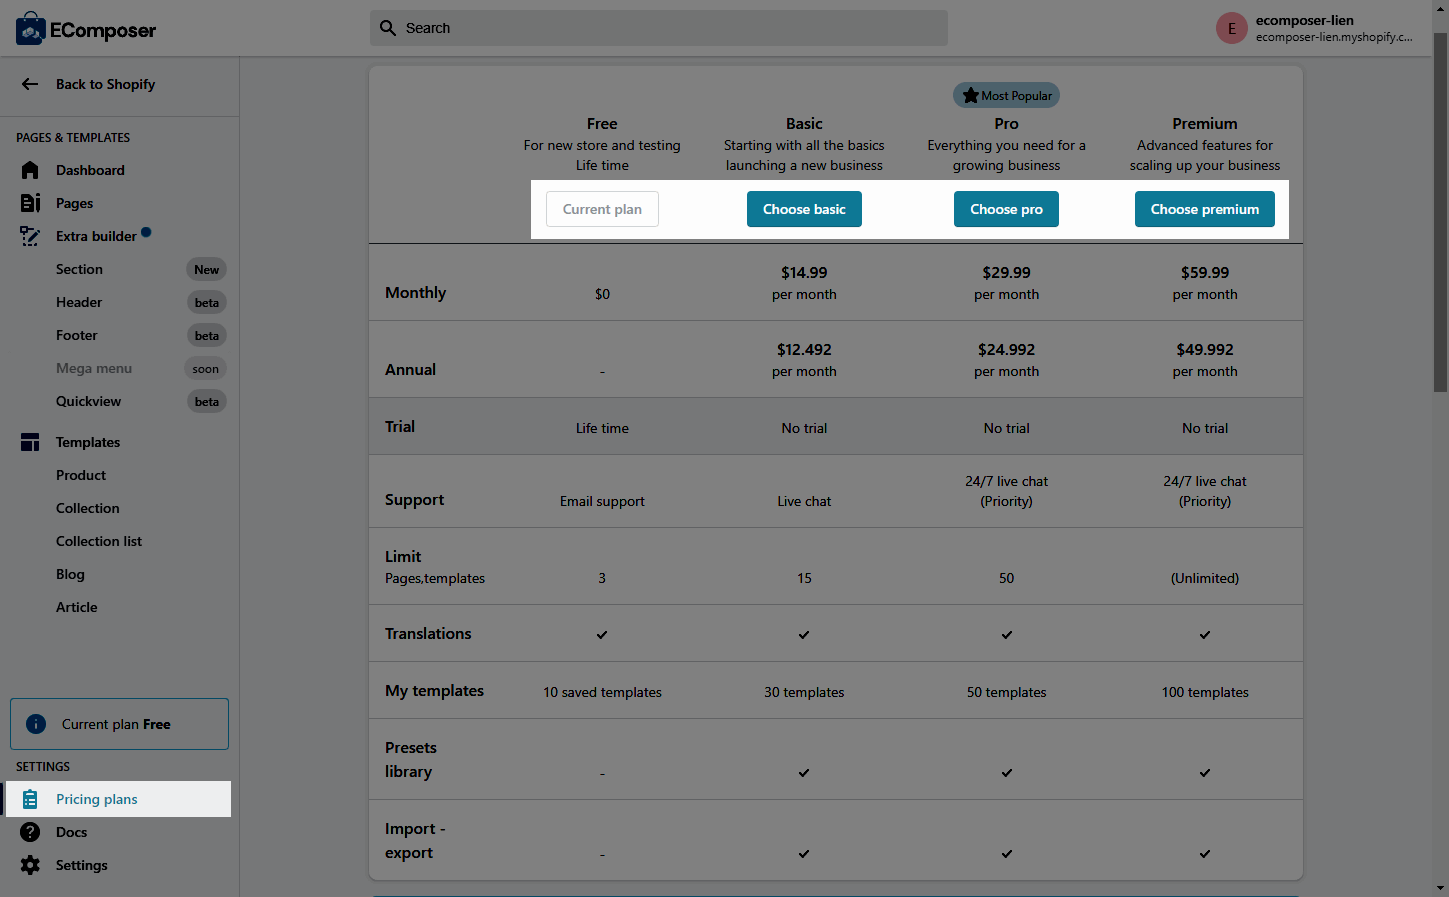Focus the Search input field
The height and width of the screenshot is (897, 1449).
click(659, 28)
